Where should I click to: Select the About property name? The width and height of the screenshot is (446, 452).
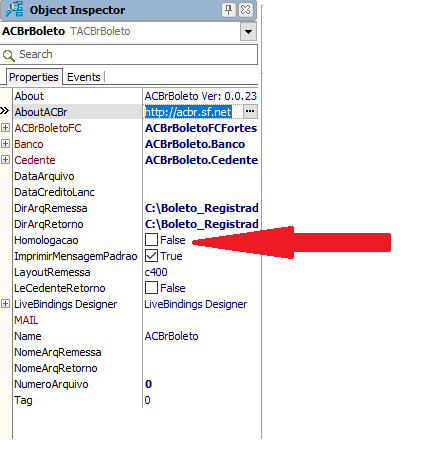click(x=29, y=96)
